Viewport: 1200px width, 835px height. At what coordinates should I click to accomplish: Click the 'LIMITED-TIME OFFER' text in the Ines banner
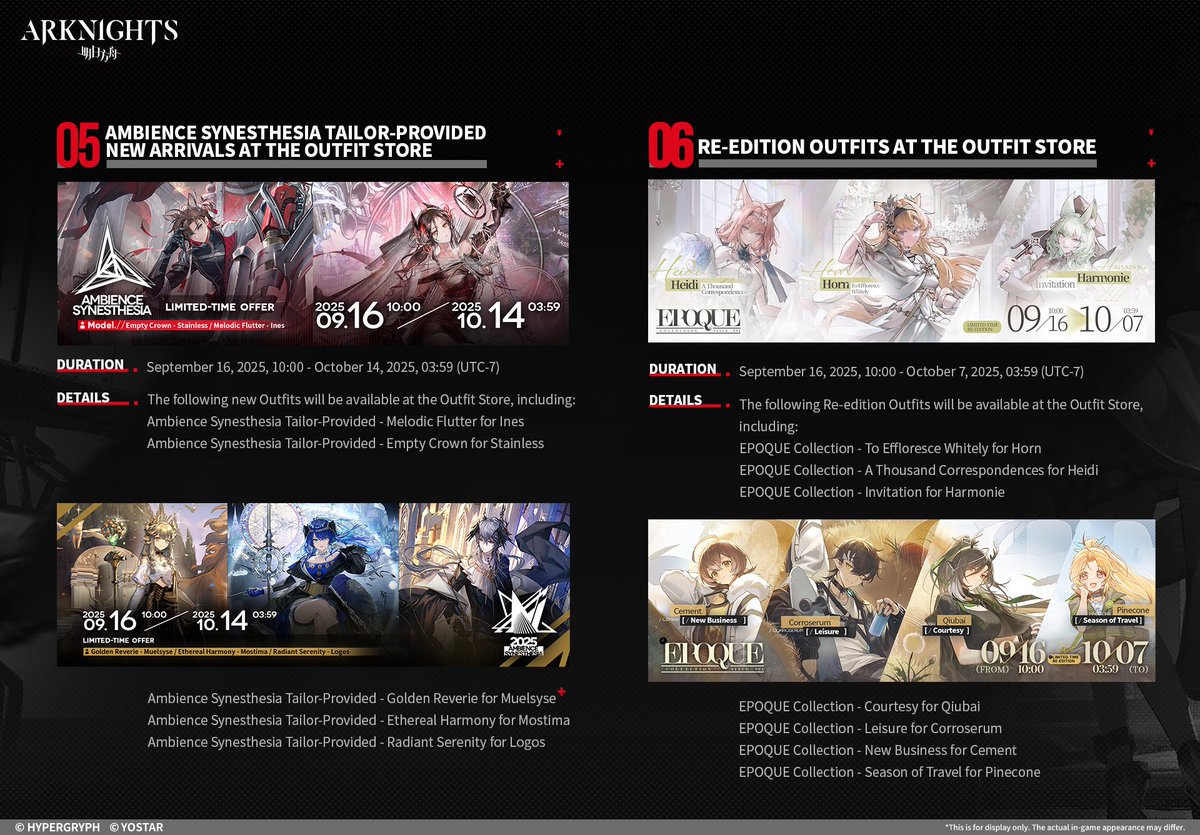click(x=218, y=307)
